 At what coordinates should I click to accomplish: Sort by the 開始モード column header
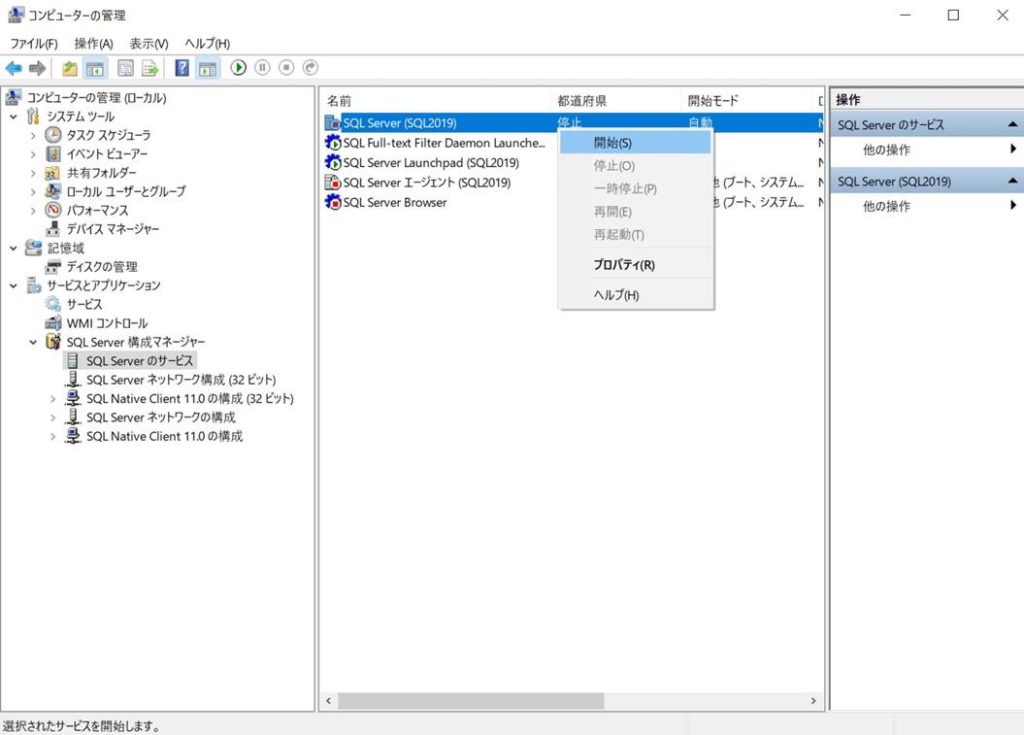(747, 101)
